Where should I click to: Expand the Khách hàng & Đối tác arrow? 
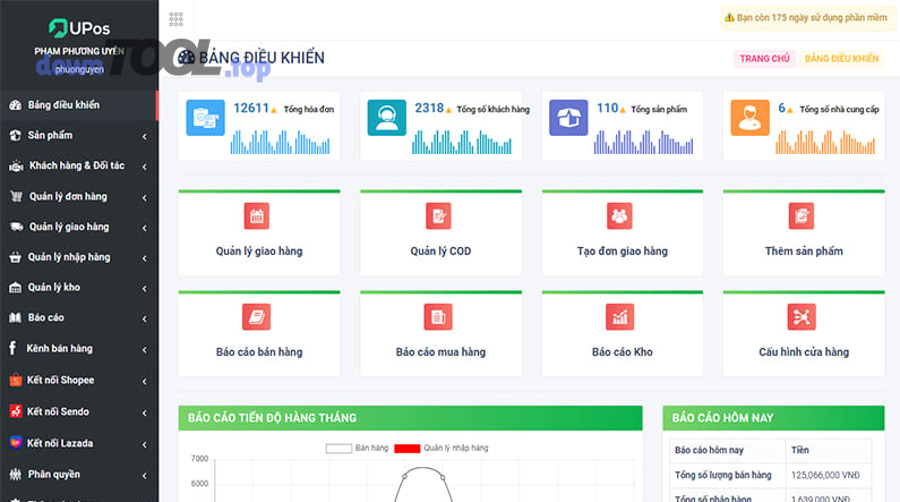click(145, 167)
